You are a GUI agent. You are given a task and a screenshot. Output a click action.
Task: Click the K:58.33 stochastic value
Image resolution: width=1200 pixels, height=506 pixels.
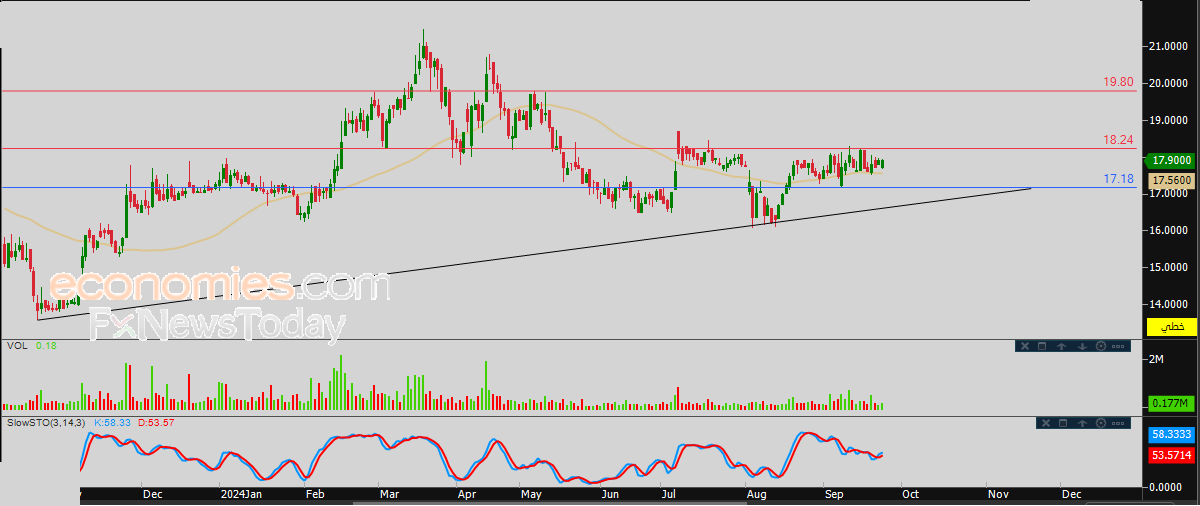click(x=113, y=424)
